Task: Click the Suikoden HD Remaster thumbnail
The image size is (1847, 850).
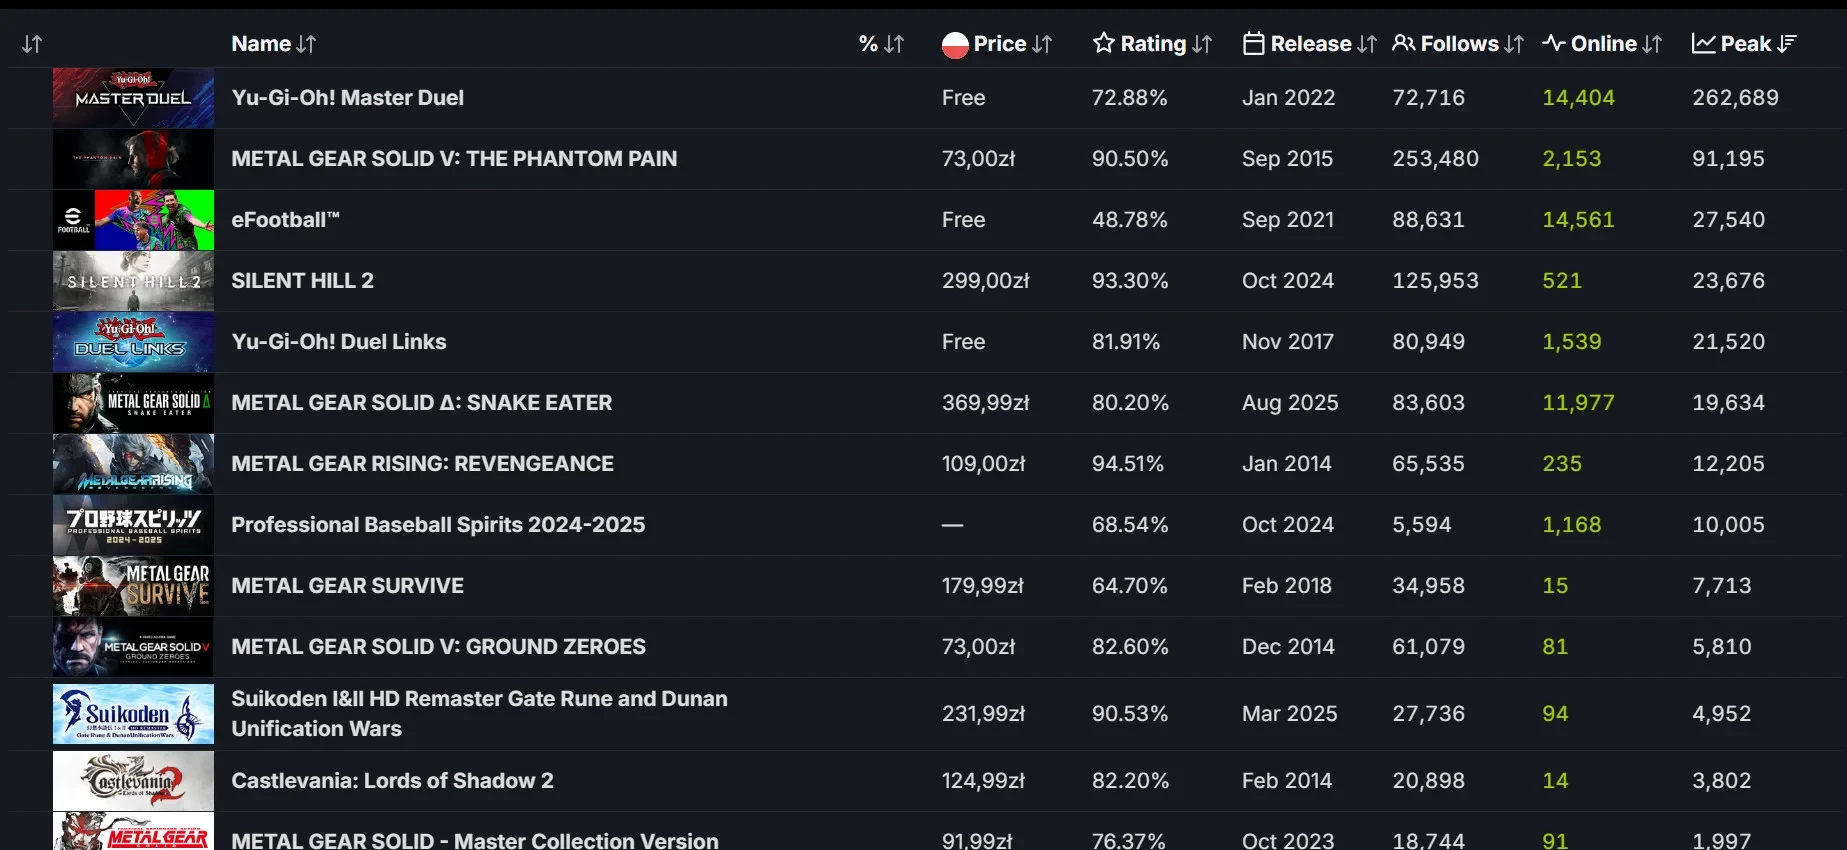Action: [133, 714]
